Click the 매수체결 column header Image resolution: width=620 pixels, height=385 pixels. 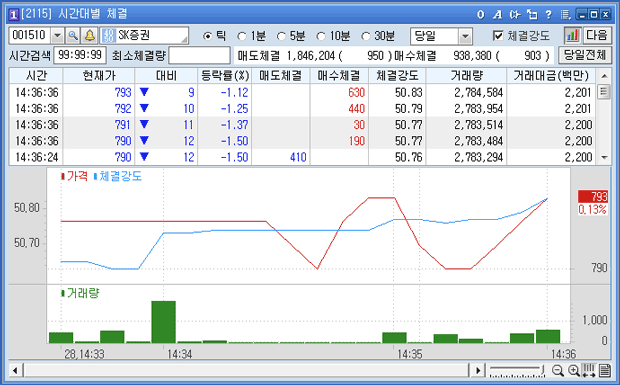(x=339, y=75)
